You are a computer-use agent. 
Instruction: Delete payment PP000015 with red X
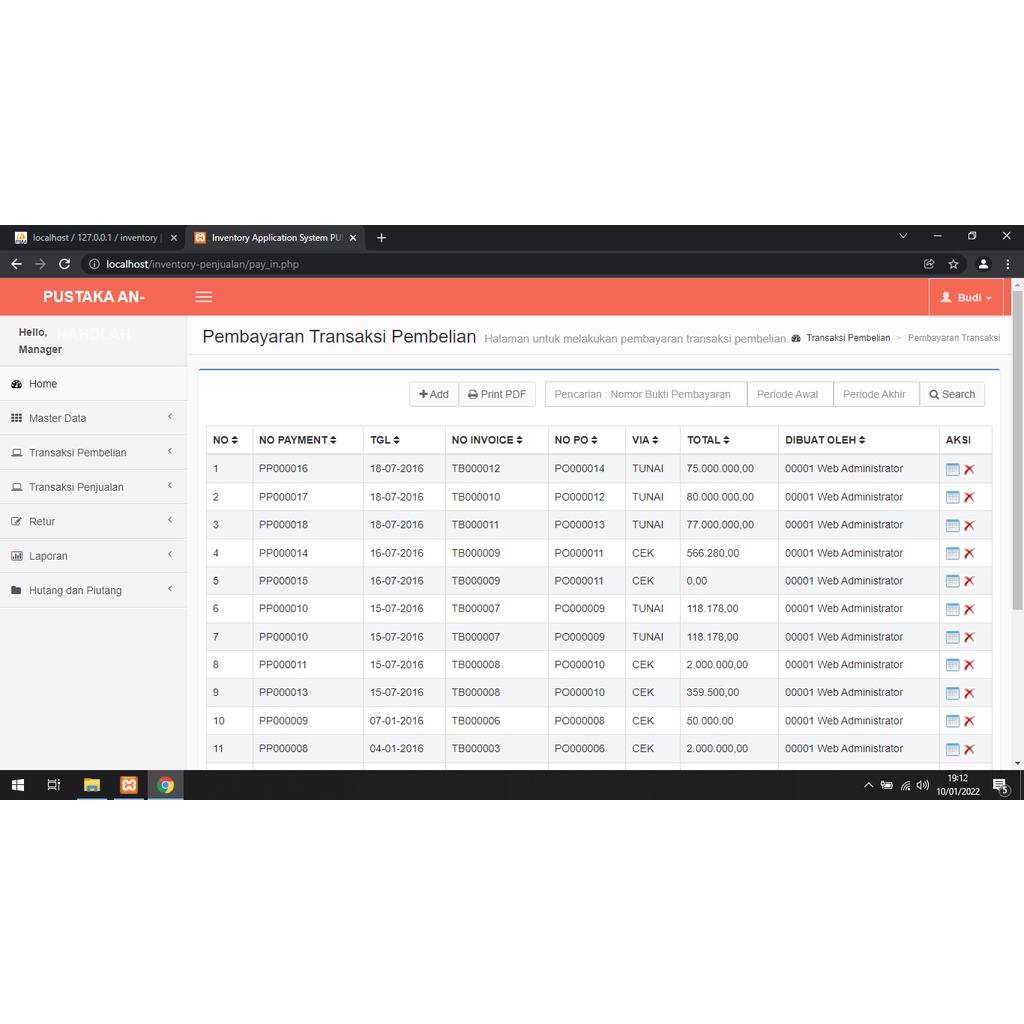969,581
